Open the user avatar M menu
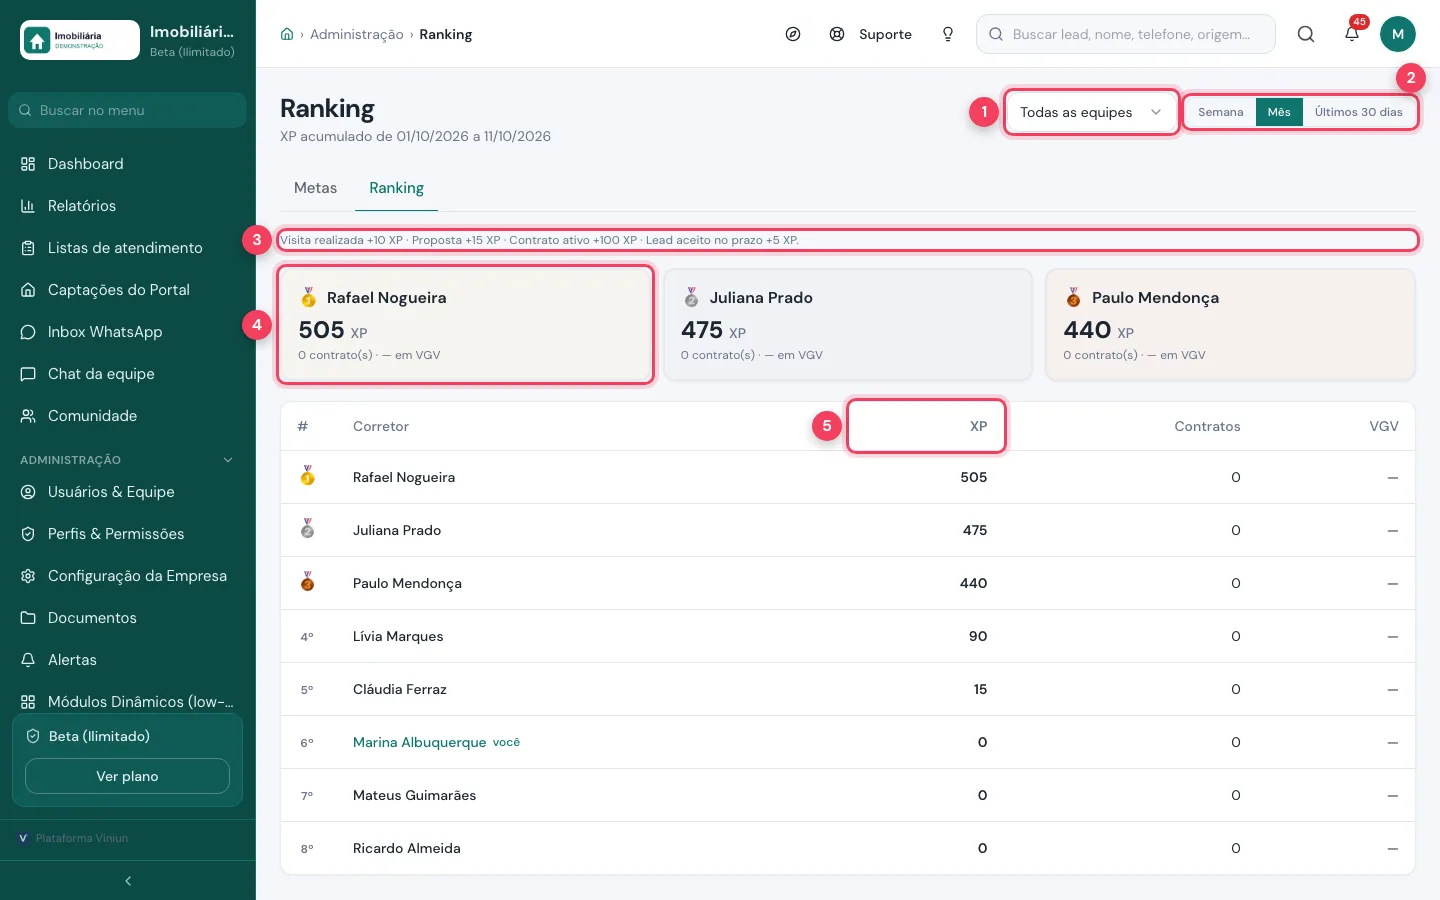Screen dimensions: 1440x900 pos(1398,34)
